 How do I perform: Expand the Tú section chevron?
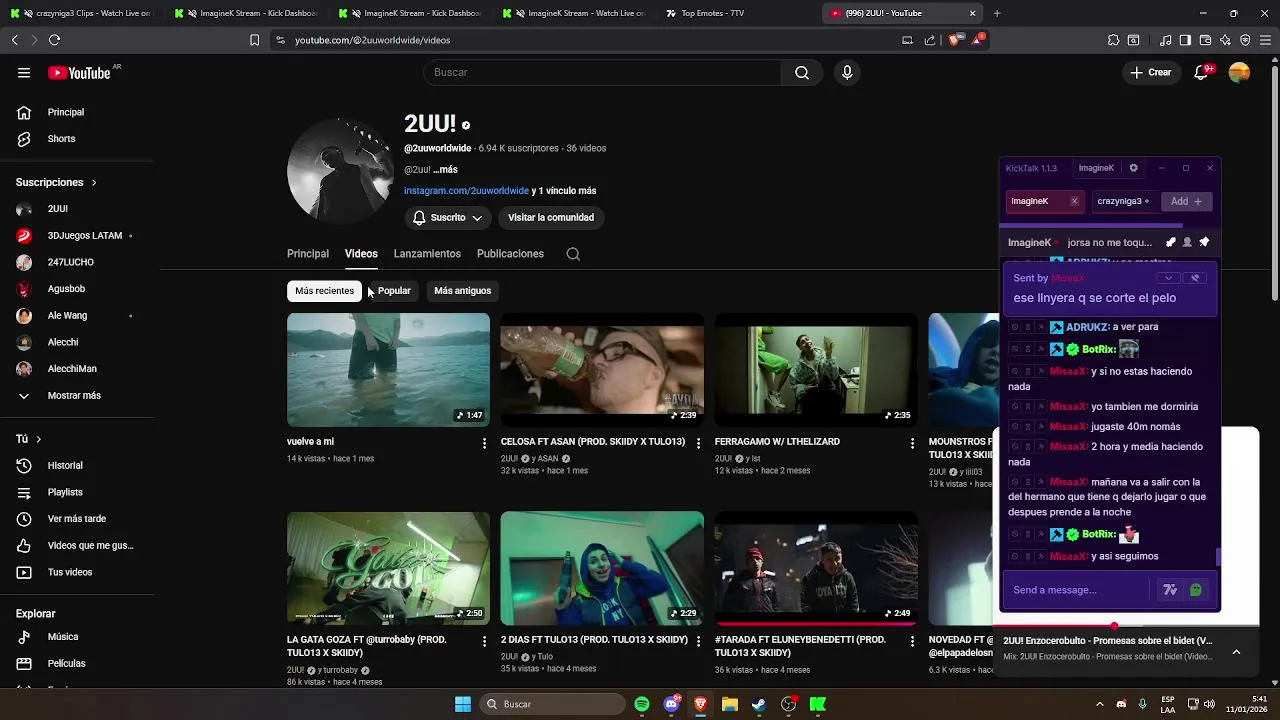click(38, 439)
